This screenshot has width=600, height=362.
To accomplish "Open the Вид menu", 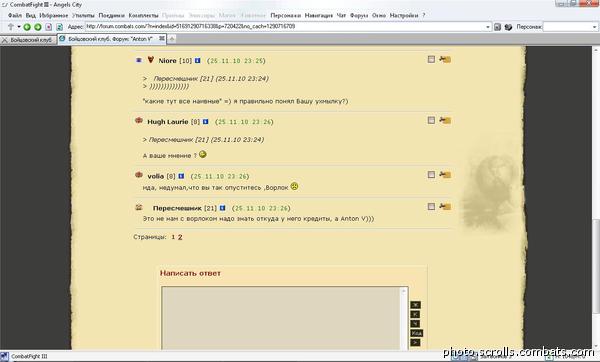I will [x=31, y=16].
